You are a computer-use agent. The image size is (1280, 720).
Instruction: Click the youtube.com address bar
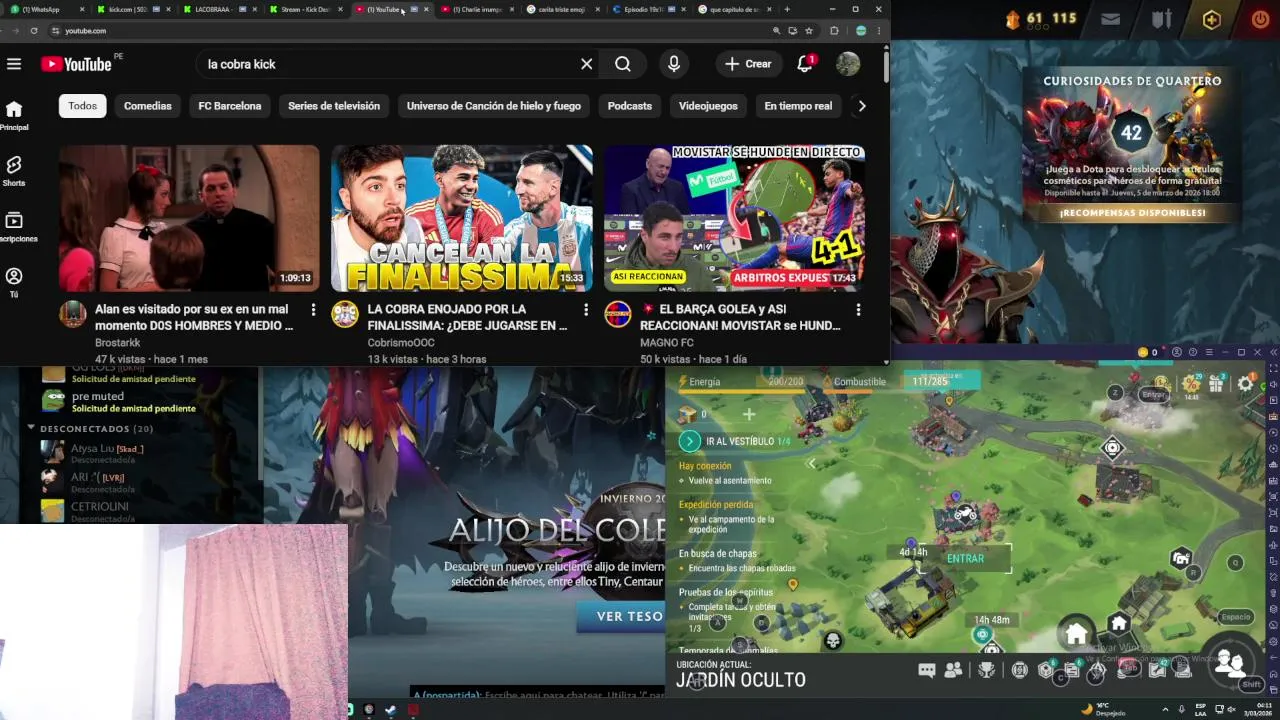click(400, 31)
